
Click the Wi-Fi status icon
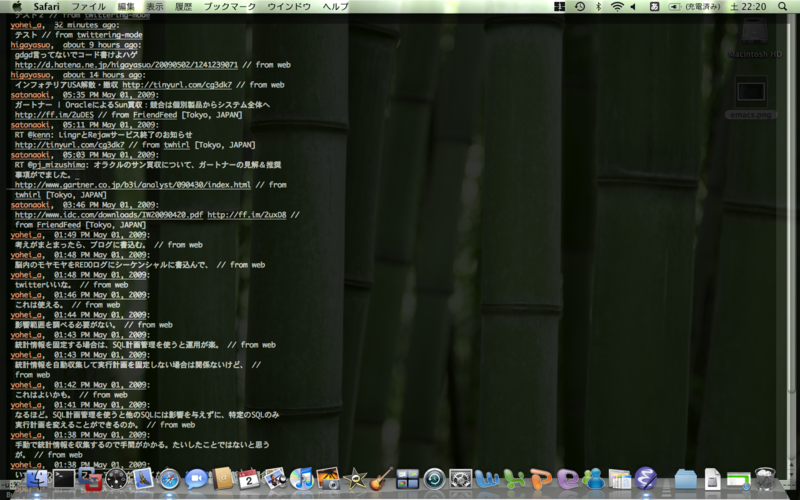(617, 7)
